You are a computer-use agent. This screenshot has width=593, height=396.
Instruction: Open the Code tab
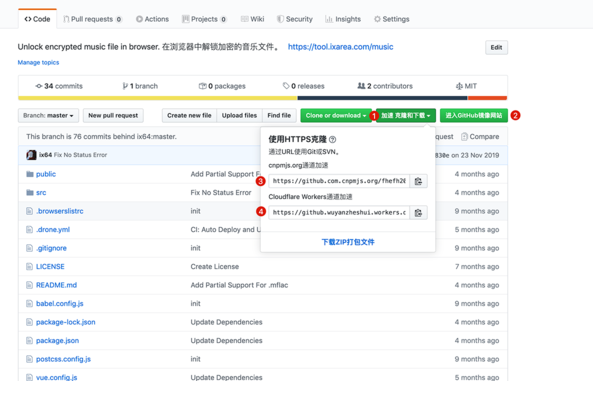[x=37, y=19]
